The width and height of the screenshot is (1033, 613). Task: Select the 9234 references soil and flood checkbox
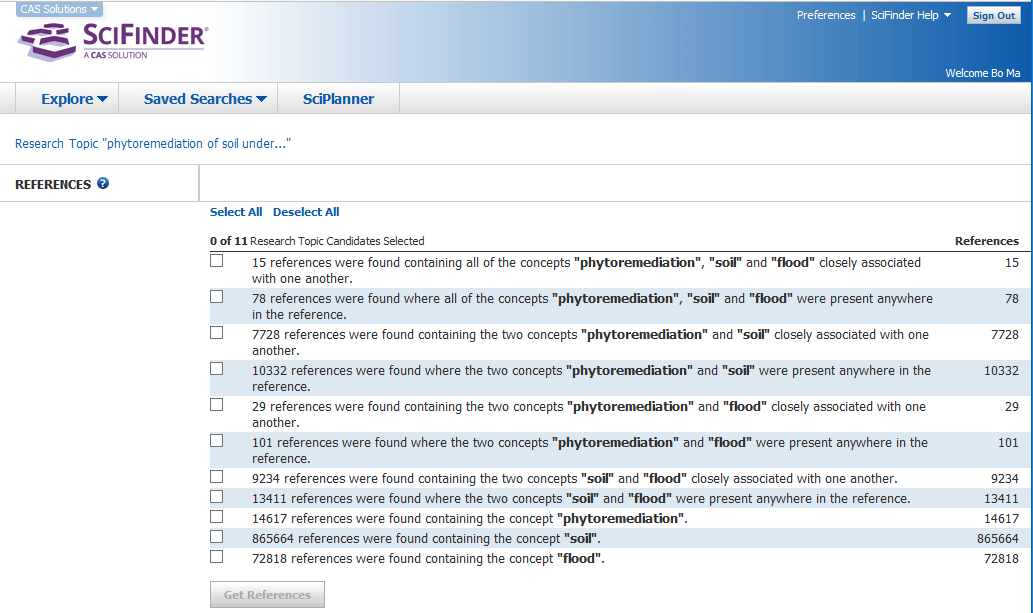point(217,477)
